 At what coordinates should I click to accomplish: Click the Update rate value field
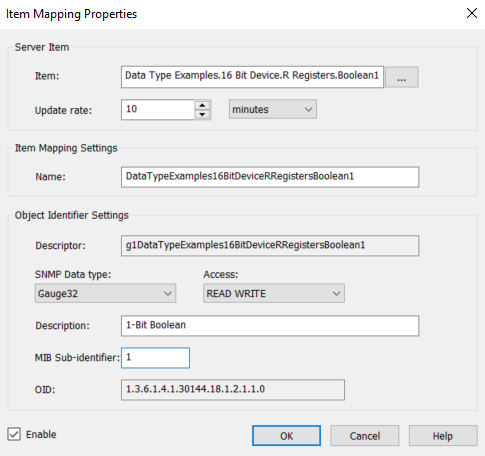coord(158,109)
